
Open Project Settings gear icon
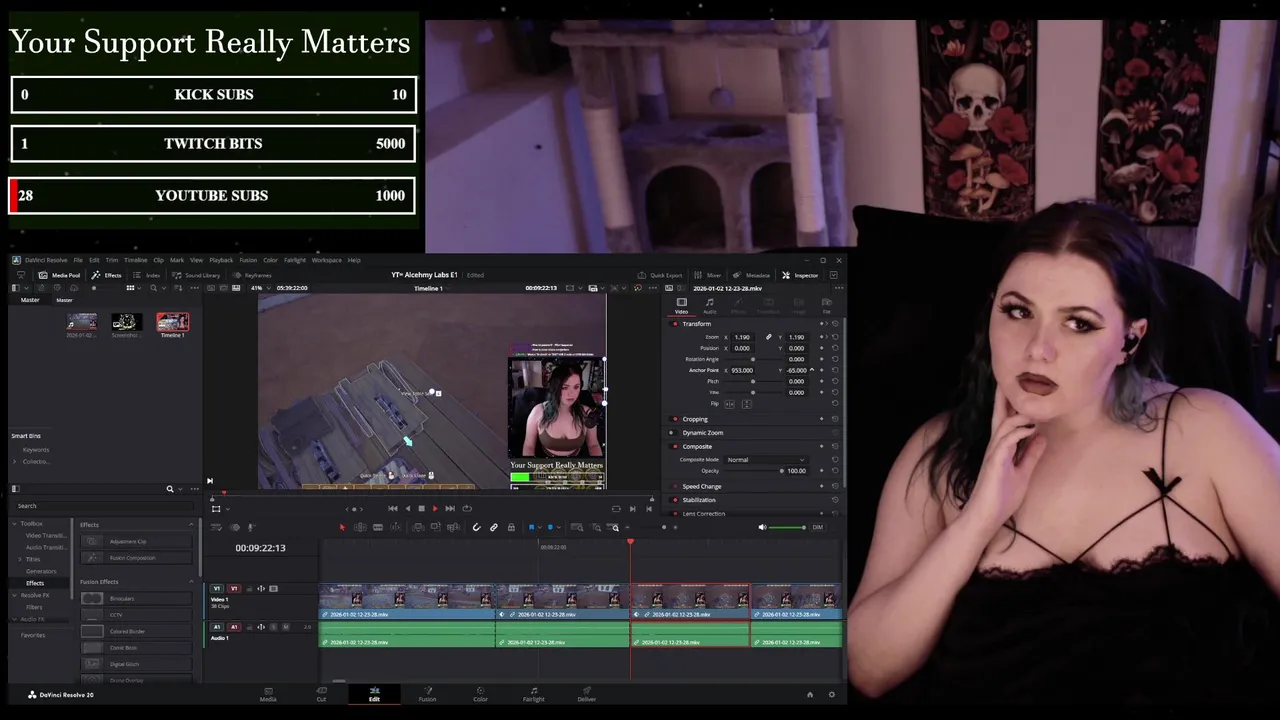831,694
